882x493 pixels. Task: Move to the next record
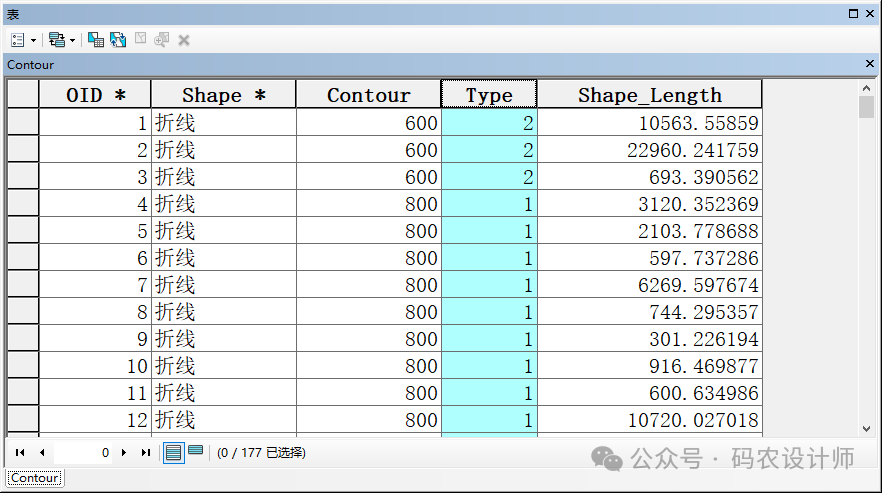(124, 453)
